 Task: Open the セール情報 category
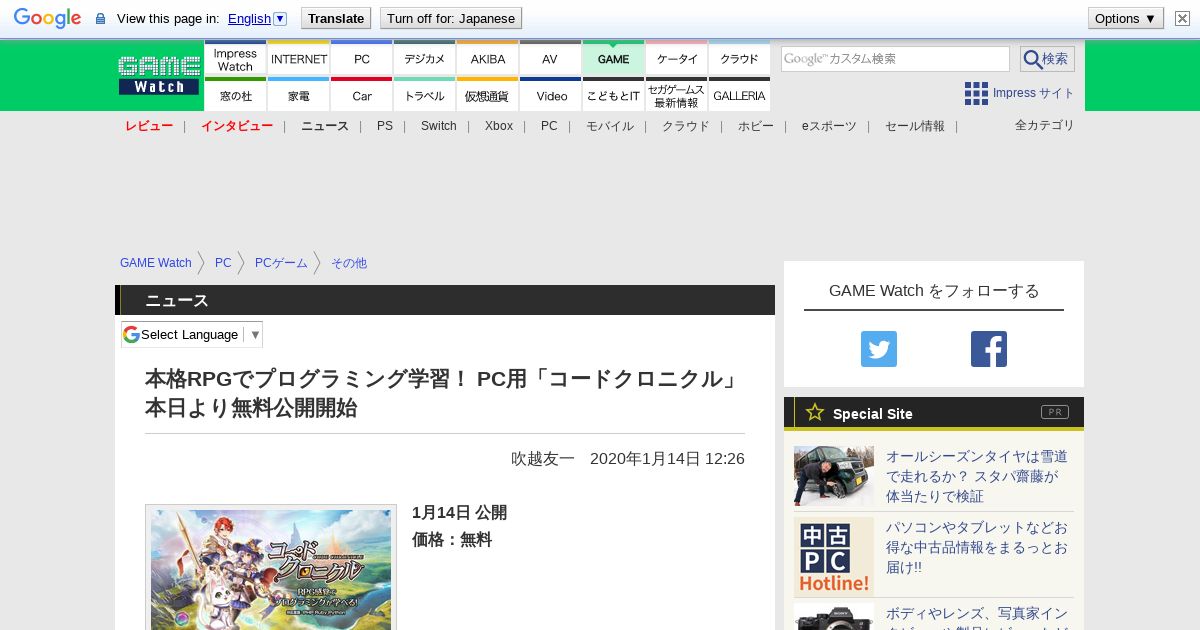(x=915, y=126)
